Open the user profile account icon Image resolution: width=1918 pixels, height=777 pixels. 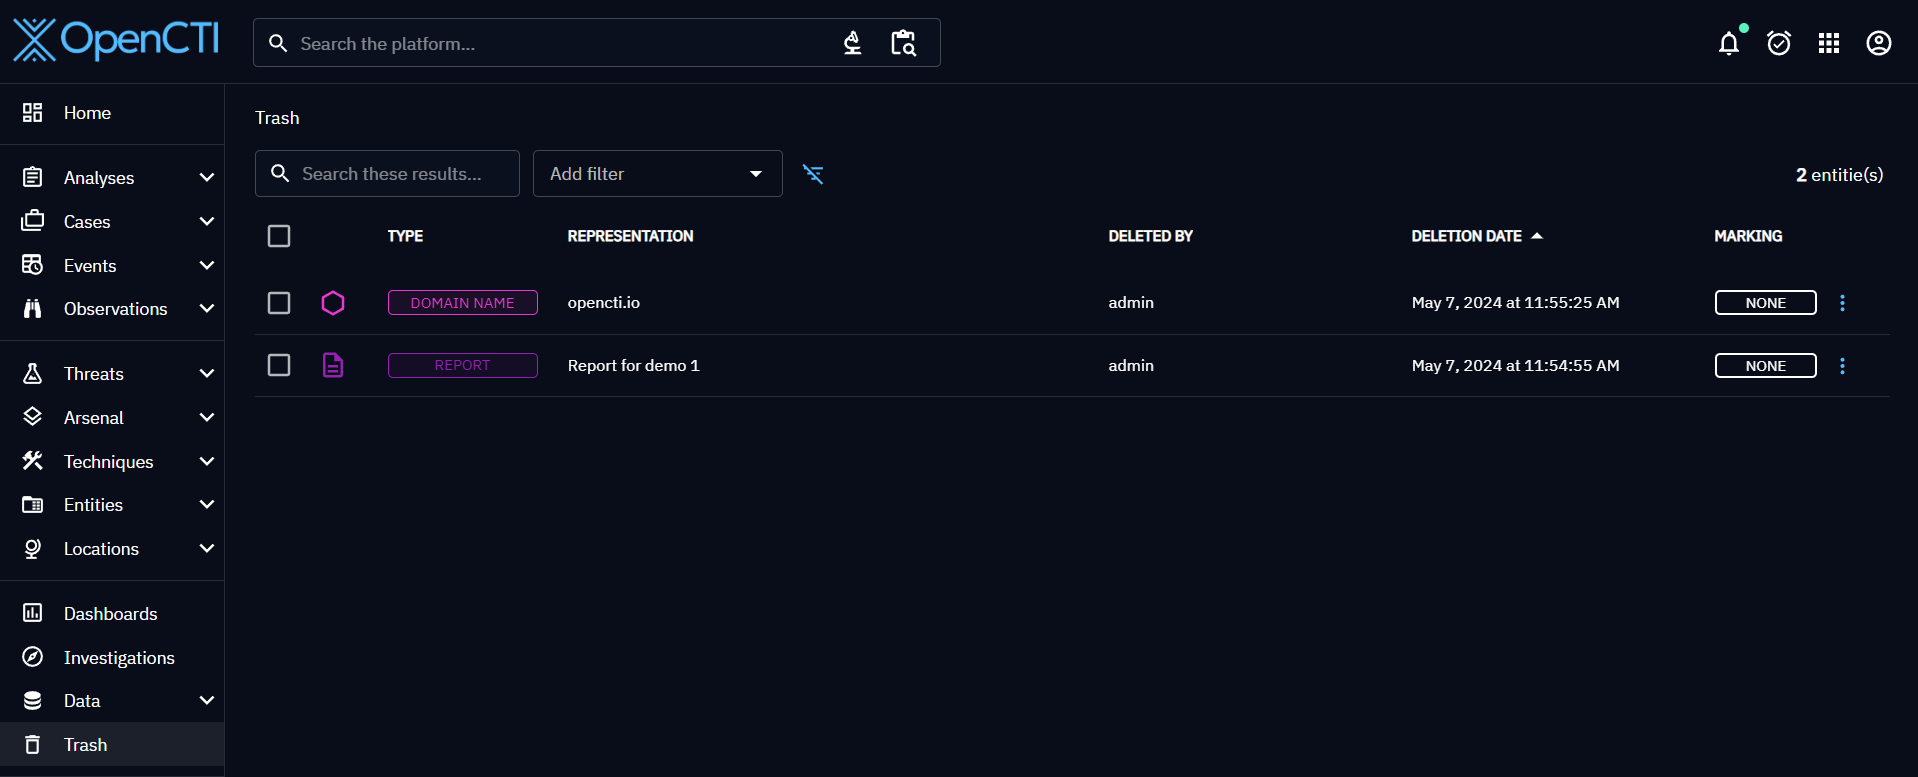(x=1878, y=43)
